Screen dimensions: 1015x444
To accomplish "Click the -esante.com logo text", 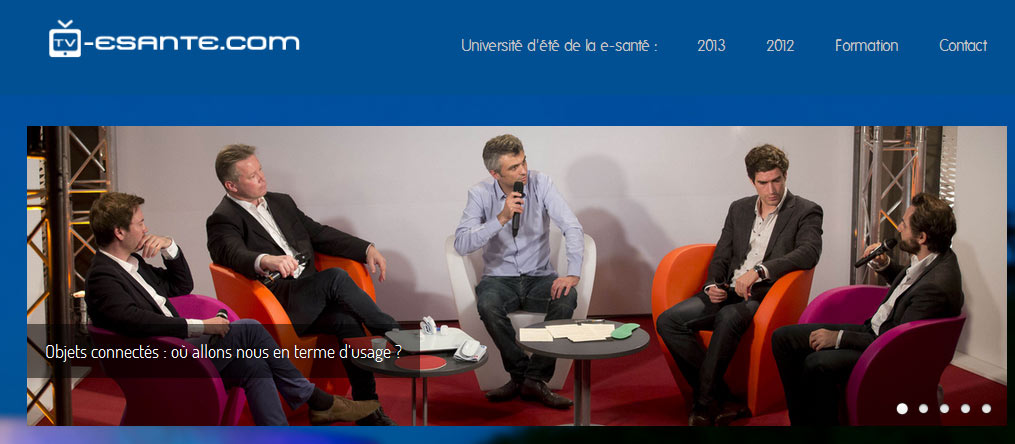I will coord(192,43).
